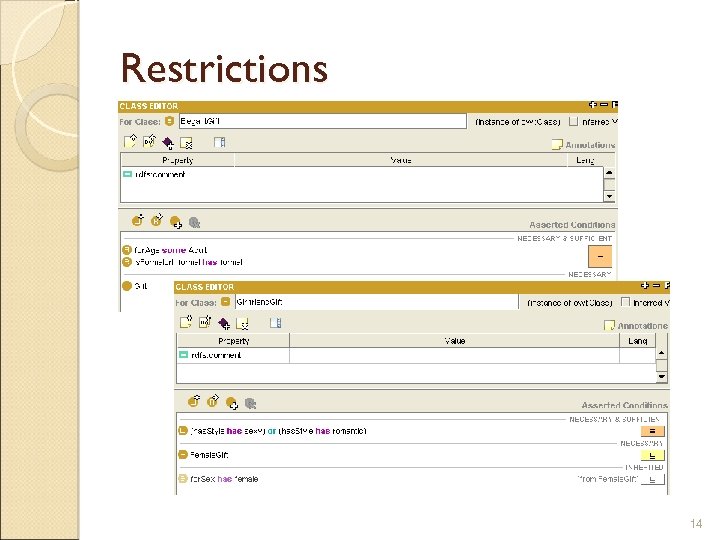720x540 pixels.
Task: Click the blue column-panel icon in ElegantGift editor toolbar
Action: pos(219,142)
